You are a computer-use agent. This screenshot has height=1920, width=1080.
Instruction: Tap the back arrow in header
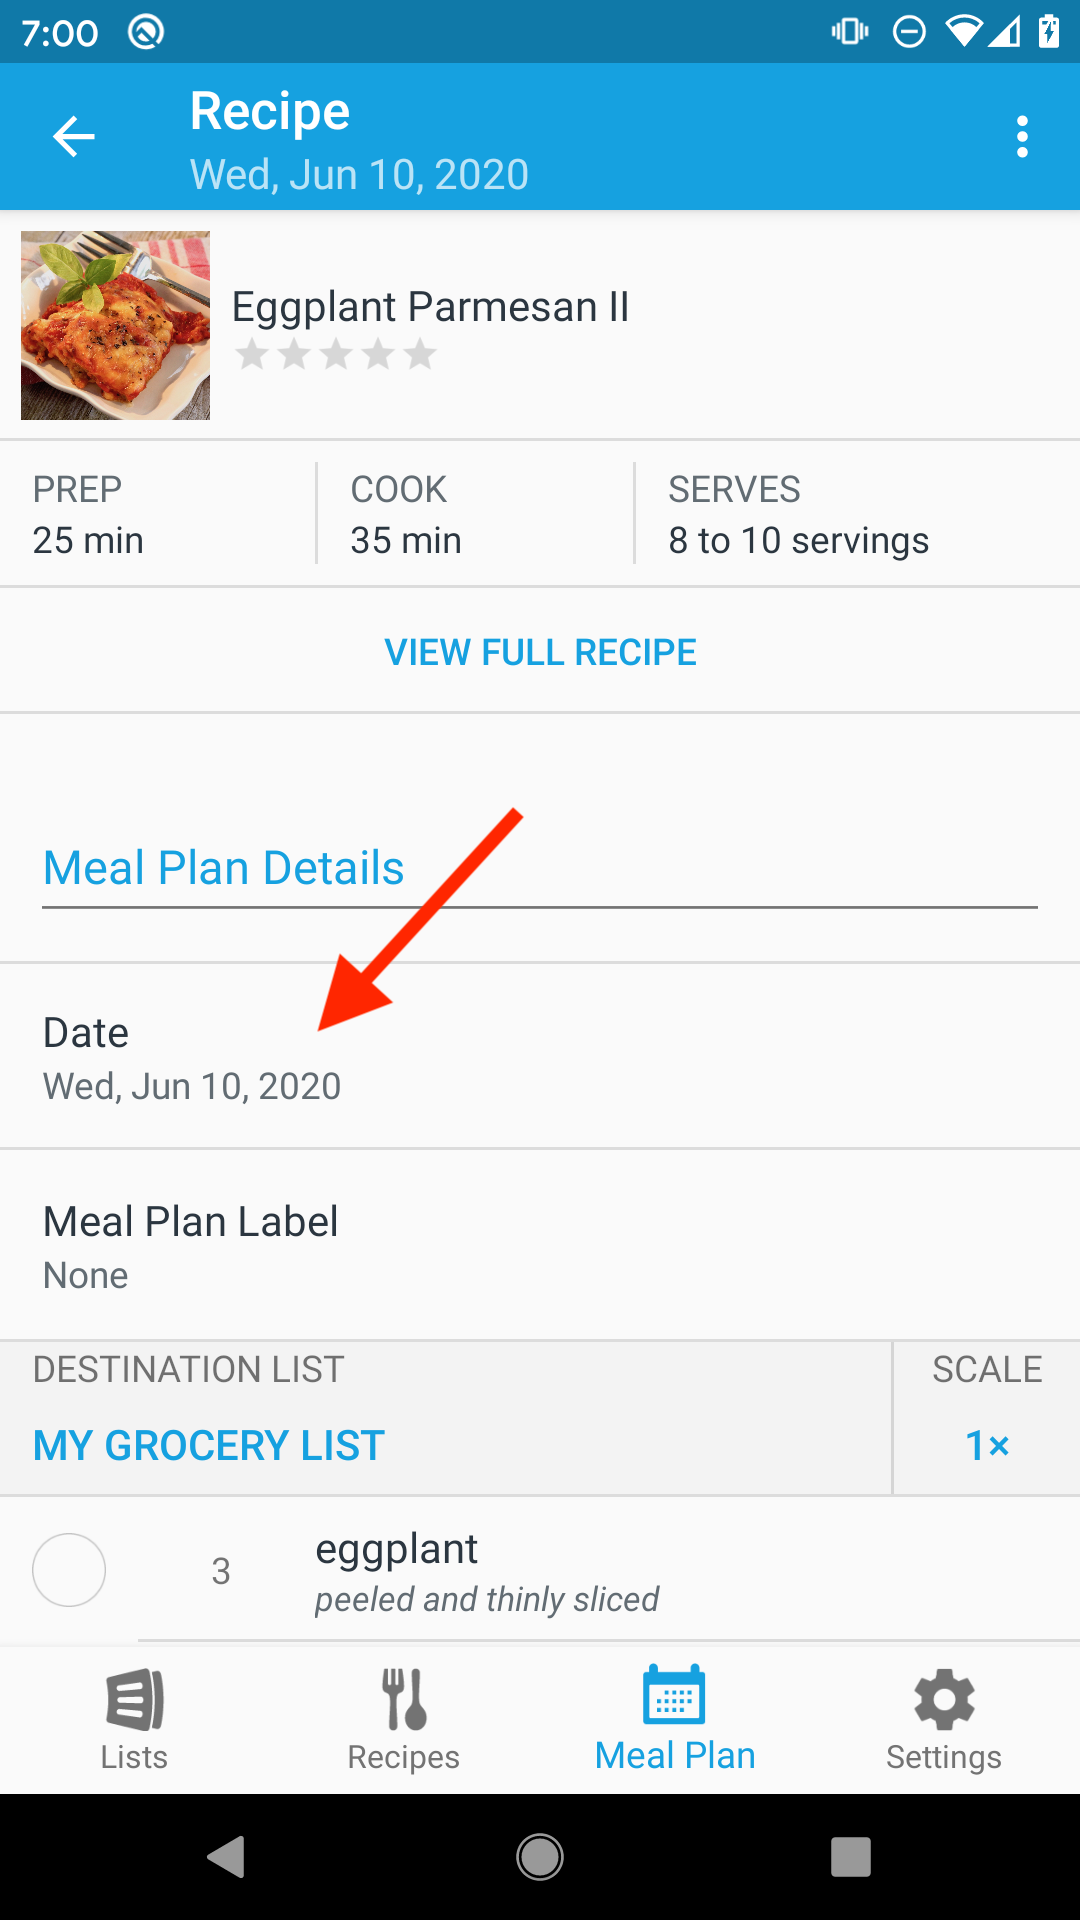[x=74, y=137]
